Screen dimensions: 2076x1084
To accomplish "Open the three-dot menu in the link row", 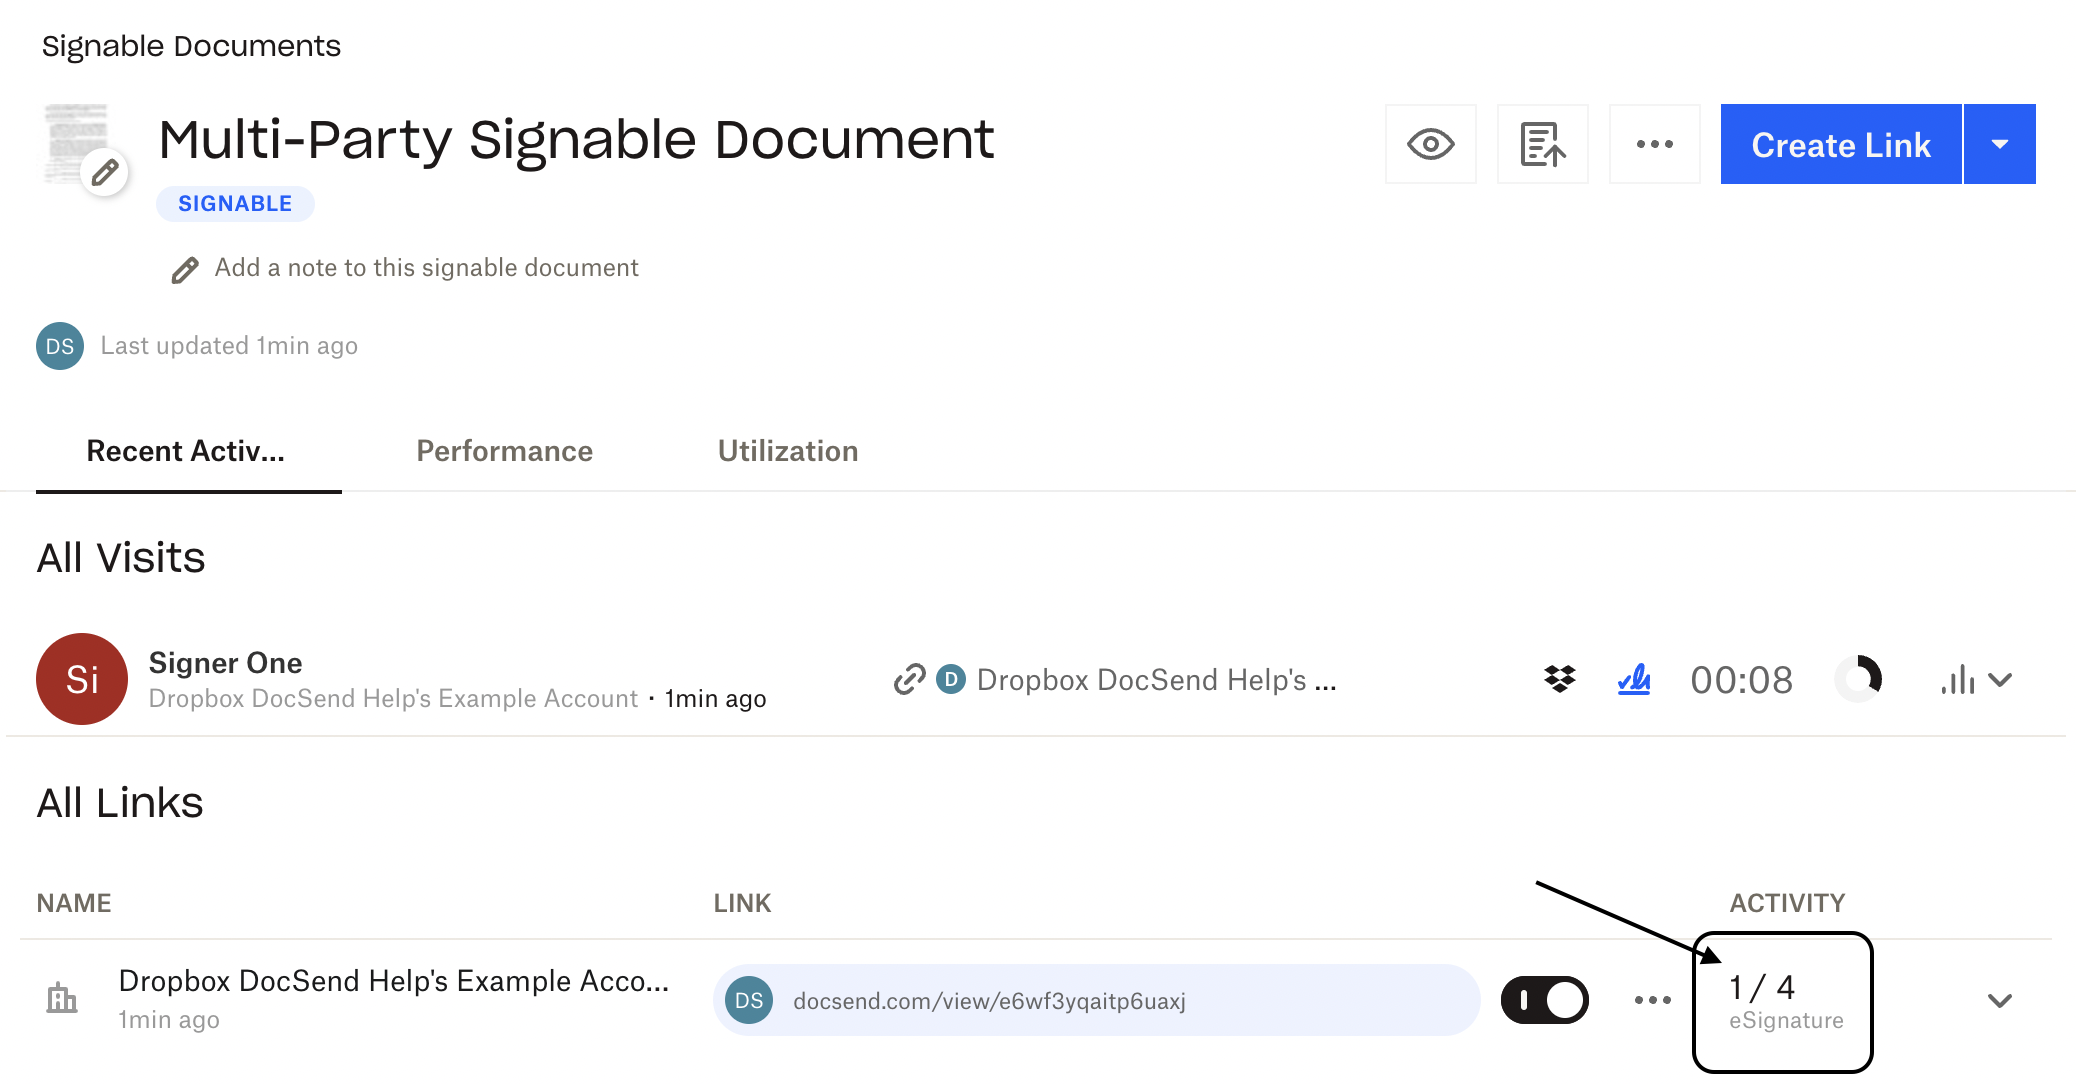I will click(x=1652, y=1000).
